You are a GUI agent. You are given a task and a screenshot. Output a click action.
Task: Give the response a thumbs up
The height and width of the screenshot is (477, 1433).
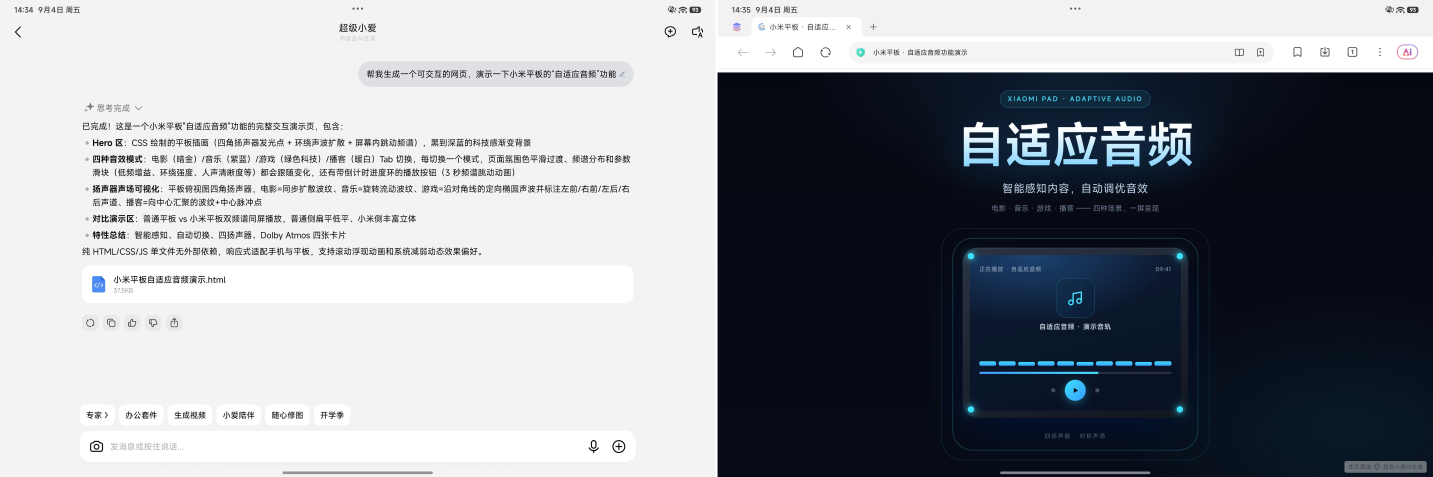pyautogui.click(x=132, y=323)
